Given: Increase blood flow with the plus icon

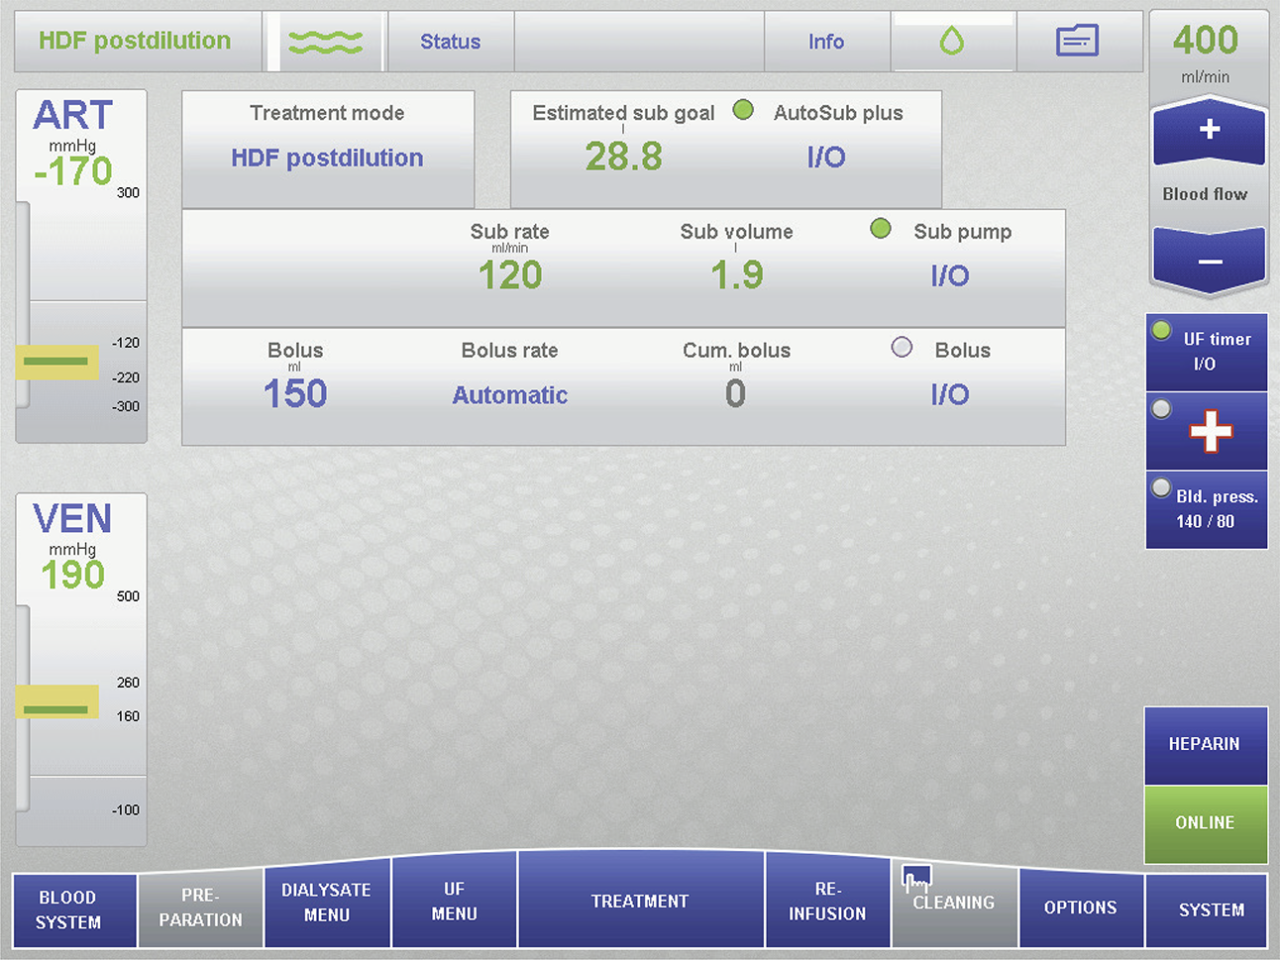Looking at the screenshot, I should tap(1208, 131).
